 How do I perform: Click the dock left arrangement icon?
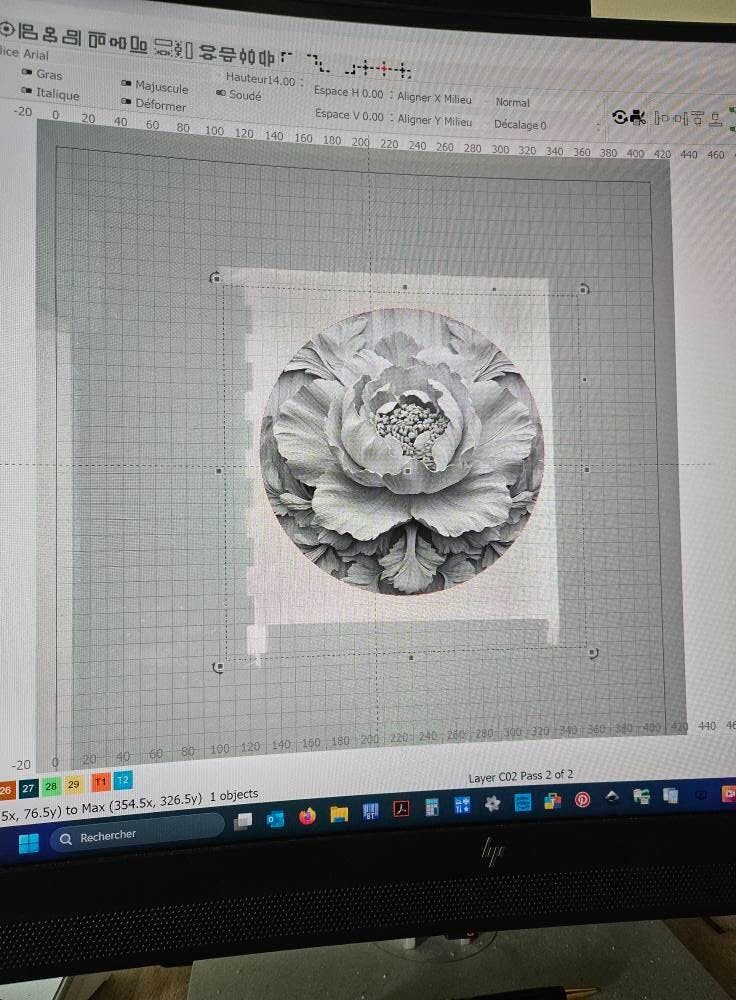coord(661,118)
